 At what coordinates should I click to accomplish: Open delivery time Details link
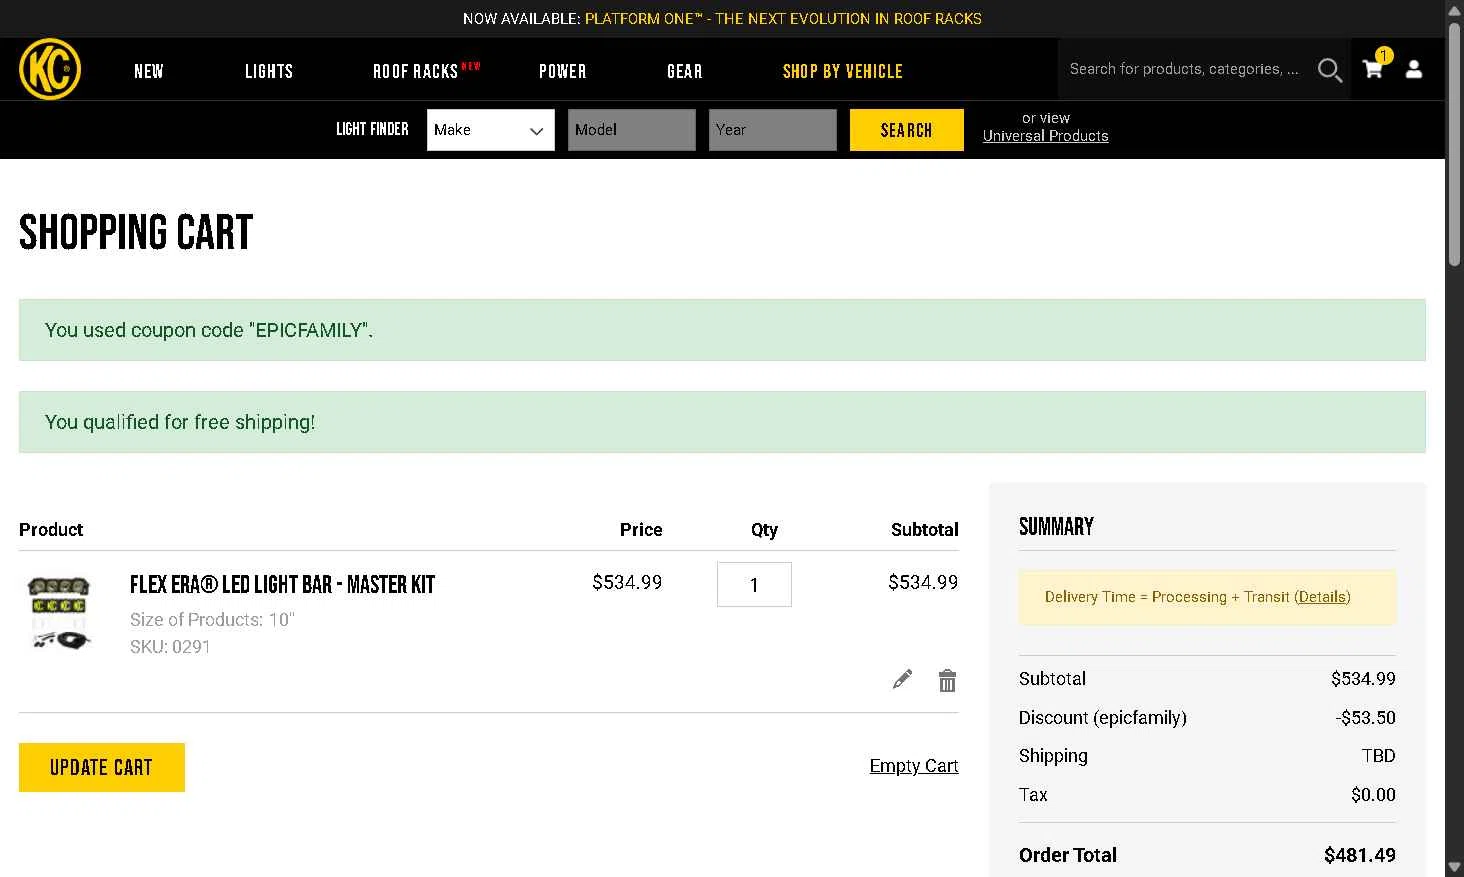[x=1322, y=597]
